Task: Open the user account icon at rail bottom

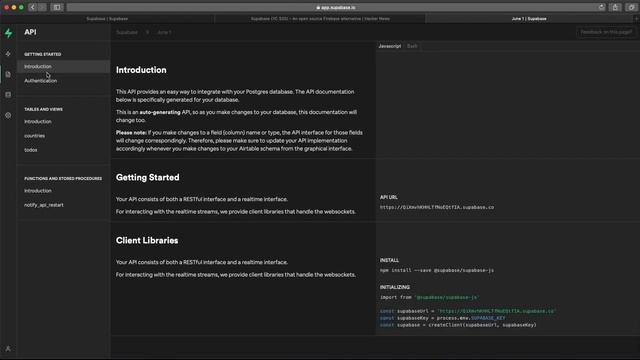Action: coord(8,349)
